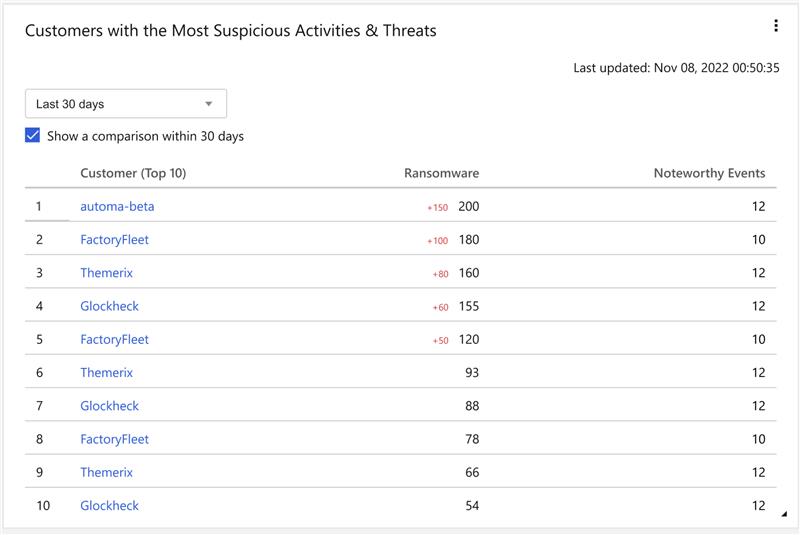800x535 pixels.
Task: Uncheck Show a comparison within 30 days
Action: (x=33, y=136)
